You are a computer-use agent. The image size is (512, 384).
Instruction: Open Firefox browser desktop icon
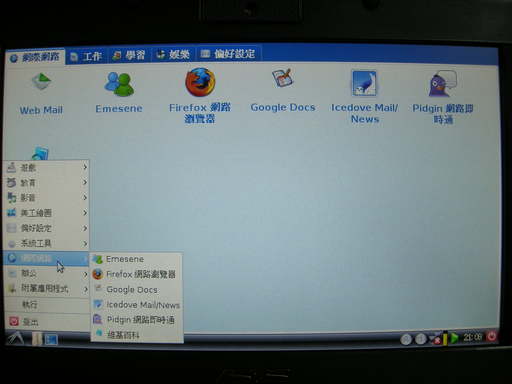200,95
